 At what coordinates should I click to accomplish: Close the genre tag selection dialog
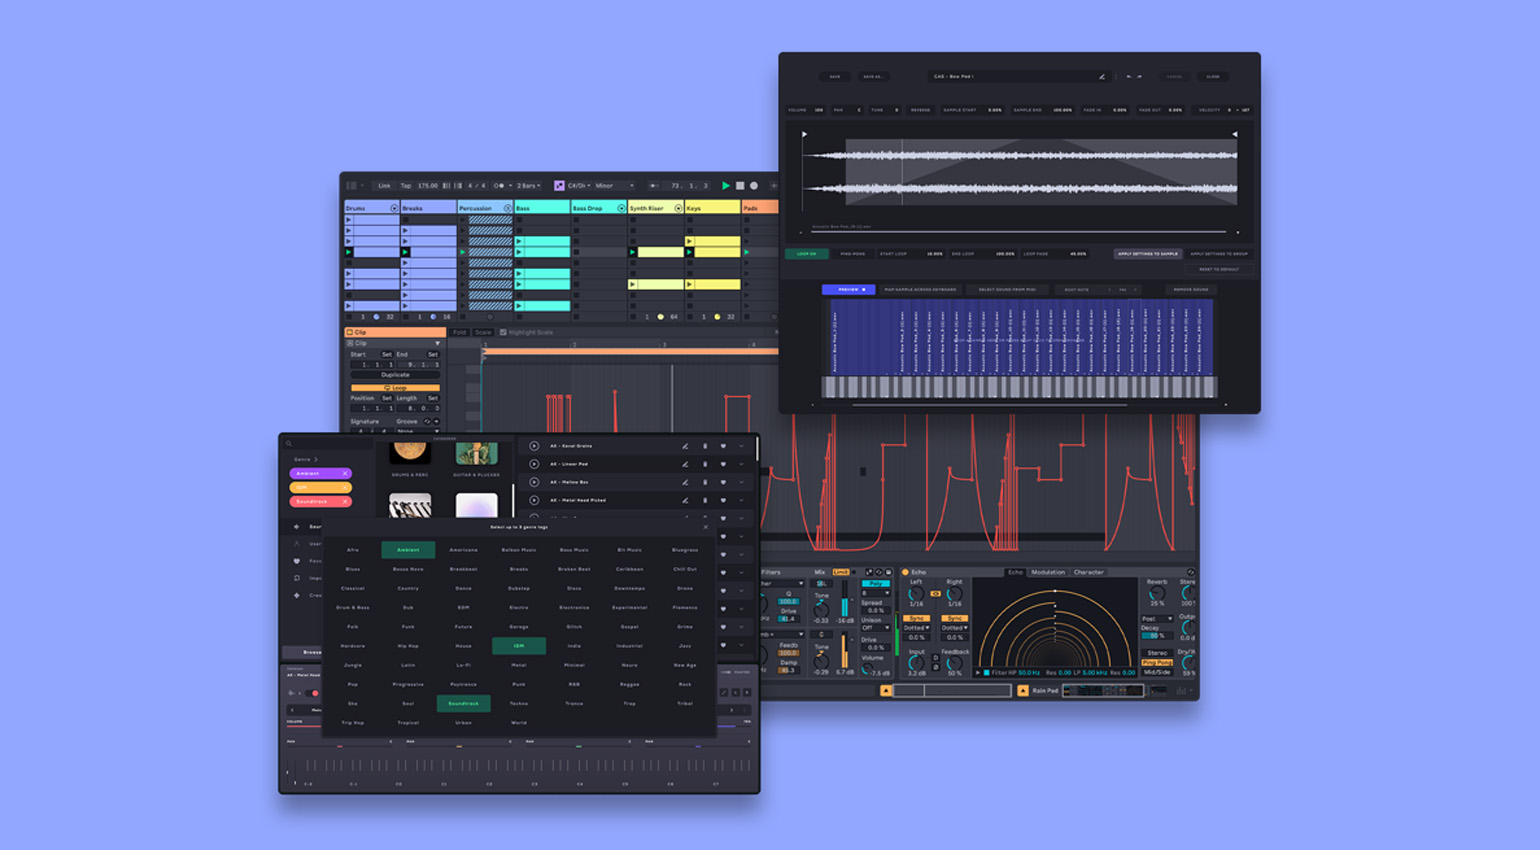705,527
